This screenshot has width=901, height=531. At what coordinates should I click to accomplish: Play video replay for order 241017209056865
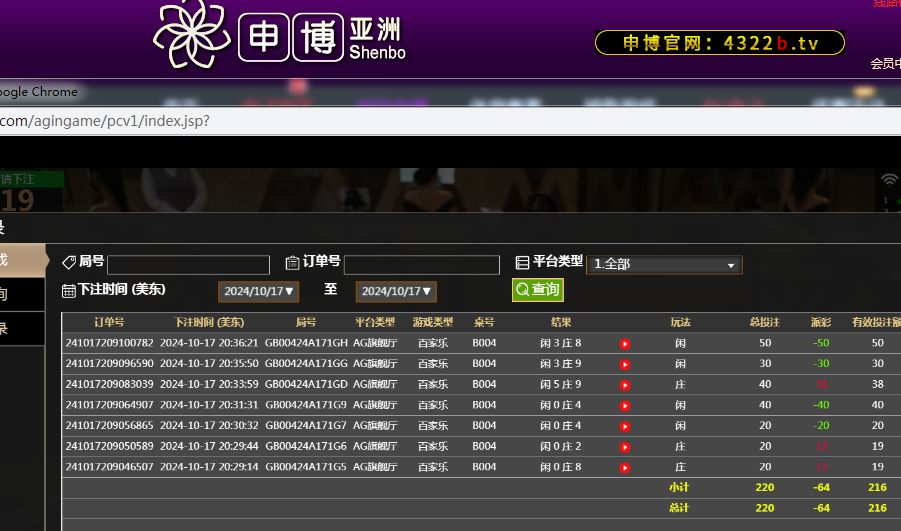pyautogui.click(x=625, y=426)
